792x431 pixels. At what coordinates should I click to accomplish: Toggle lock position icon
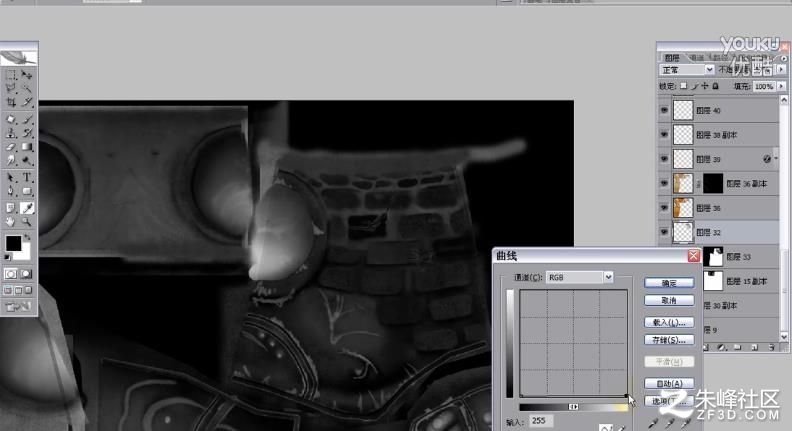705,86
